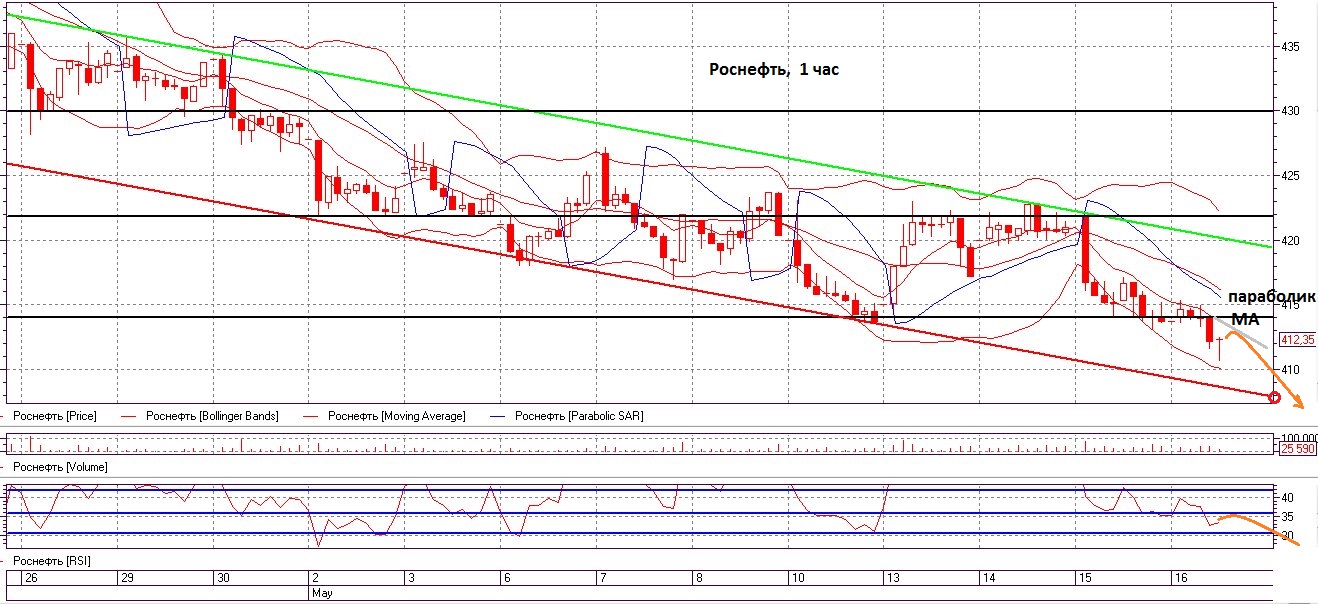The height and width of the screenshot is (604, 1318).
Task: Click the RSI axis value 30
Action: coord(1288,537)
